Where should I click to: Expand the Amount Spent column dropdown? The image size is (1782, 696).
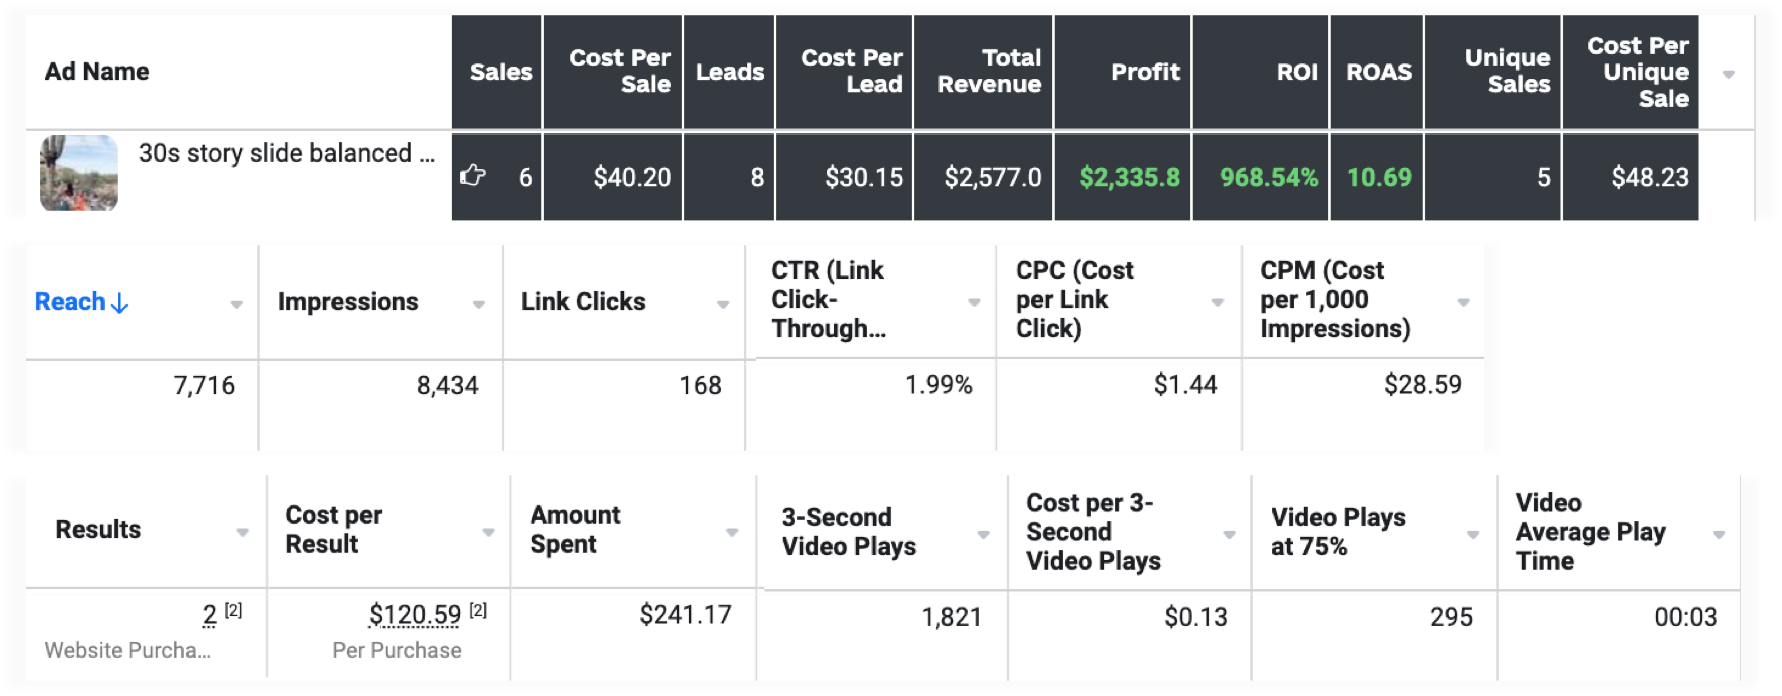click(x=732, y=532)
